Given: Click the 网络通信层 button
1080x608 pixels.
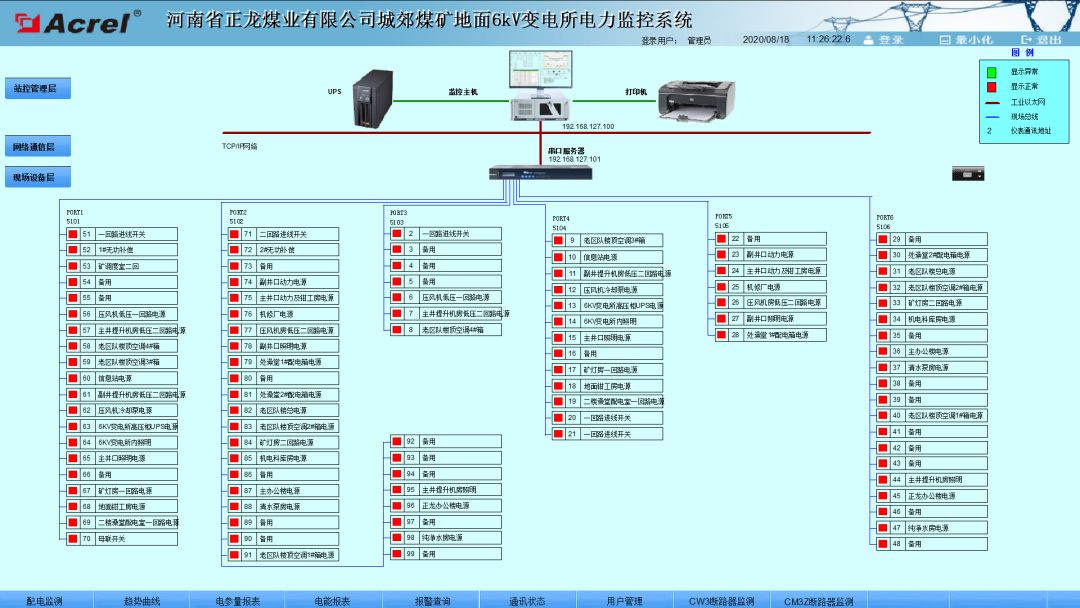Looking at the screenshot, I should (x=38, y=147).
